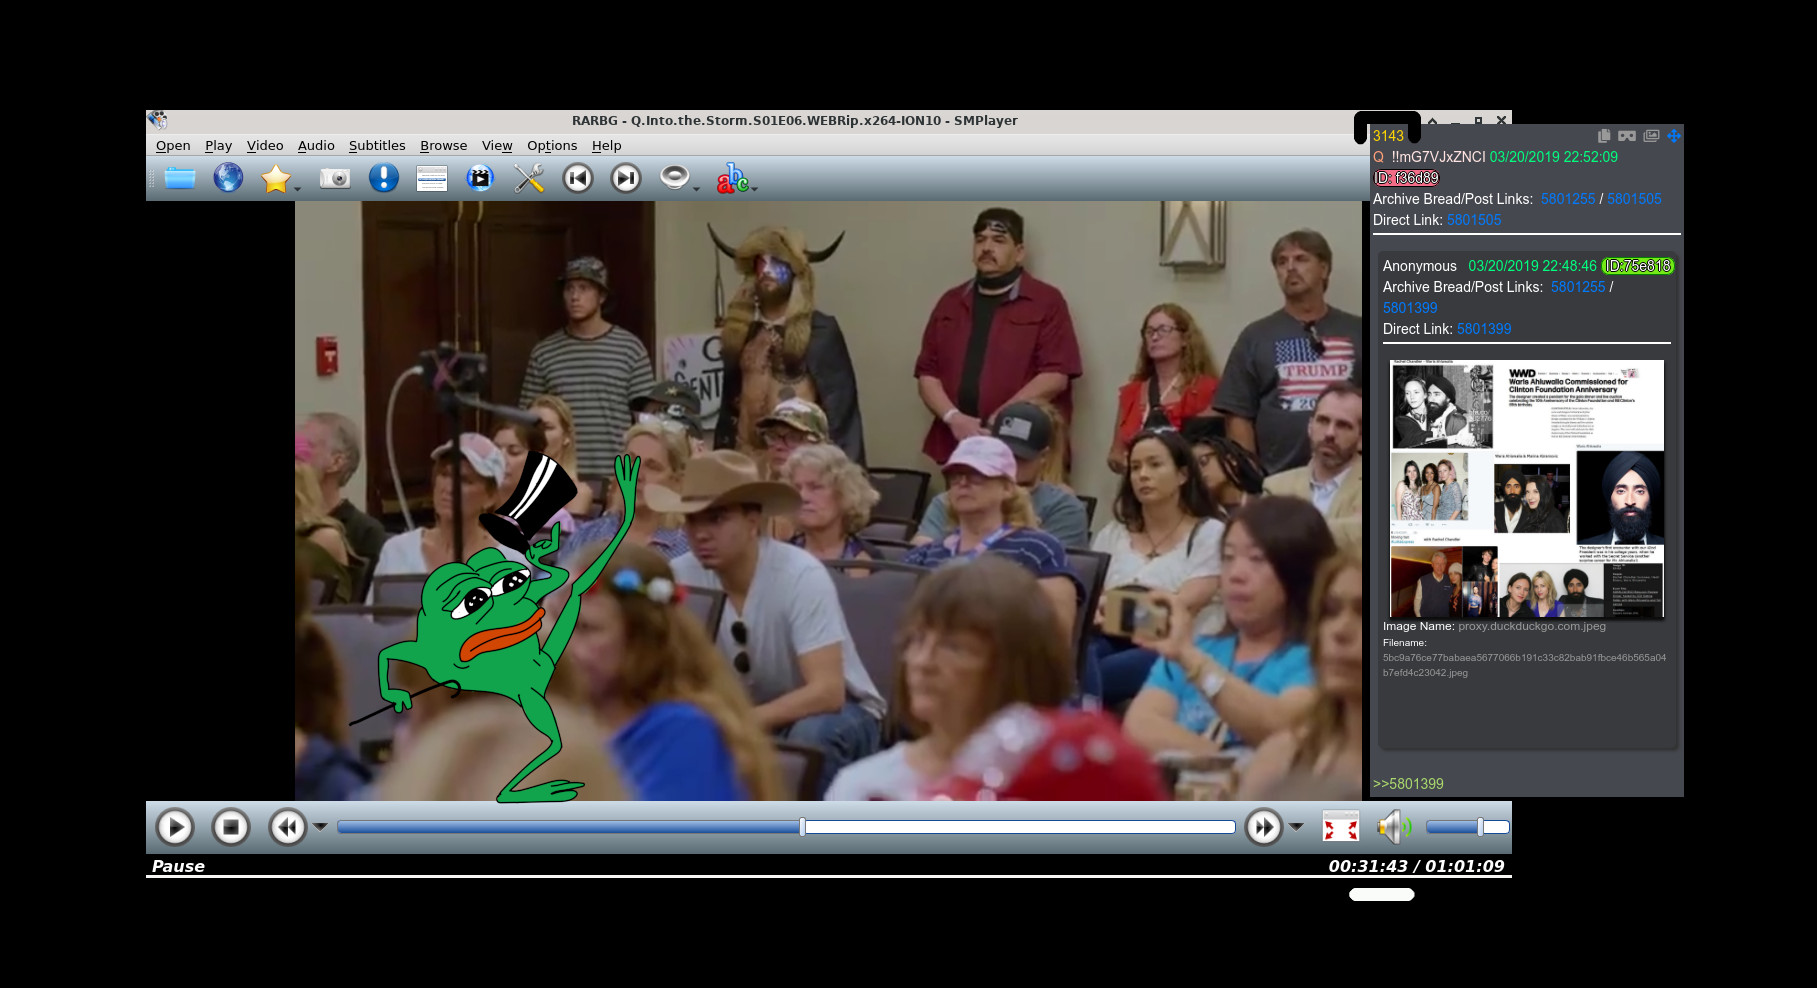1817x988 pixels.
Task: Open archive bread link 5801255 in Q post
Action: pos(1568,199)
